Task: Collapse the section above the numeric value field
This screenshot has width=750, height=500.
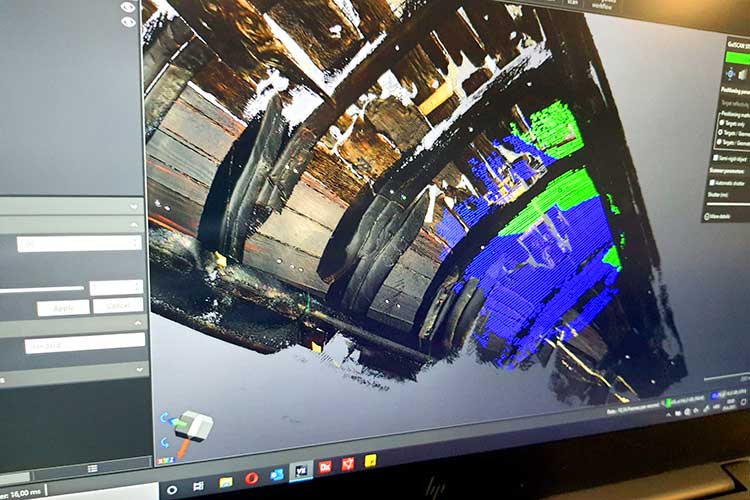Action: point(134,224)
